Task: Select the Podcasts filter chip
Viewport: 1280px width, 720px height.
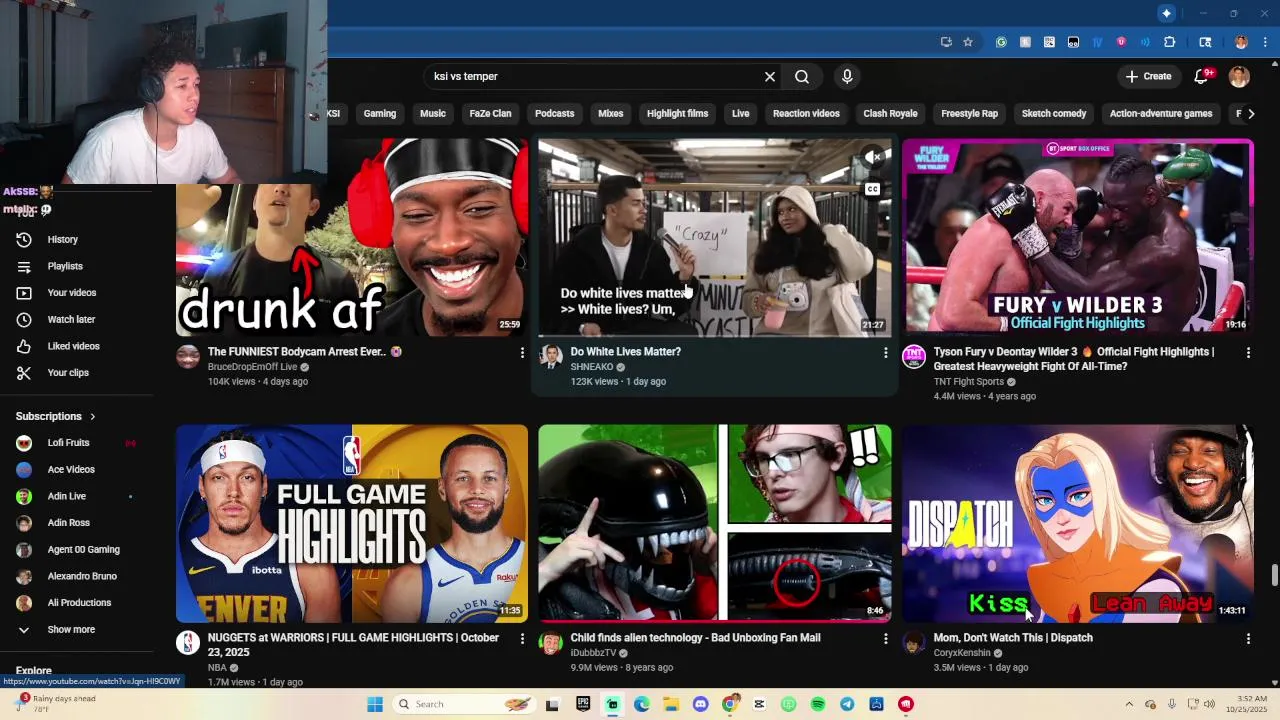Action: pyautogui.click(x=555, y=114)
